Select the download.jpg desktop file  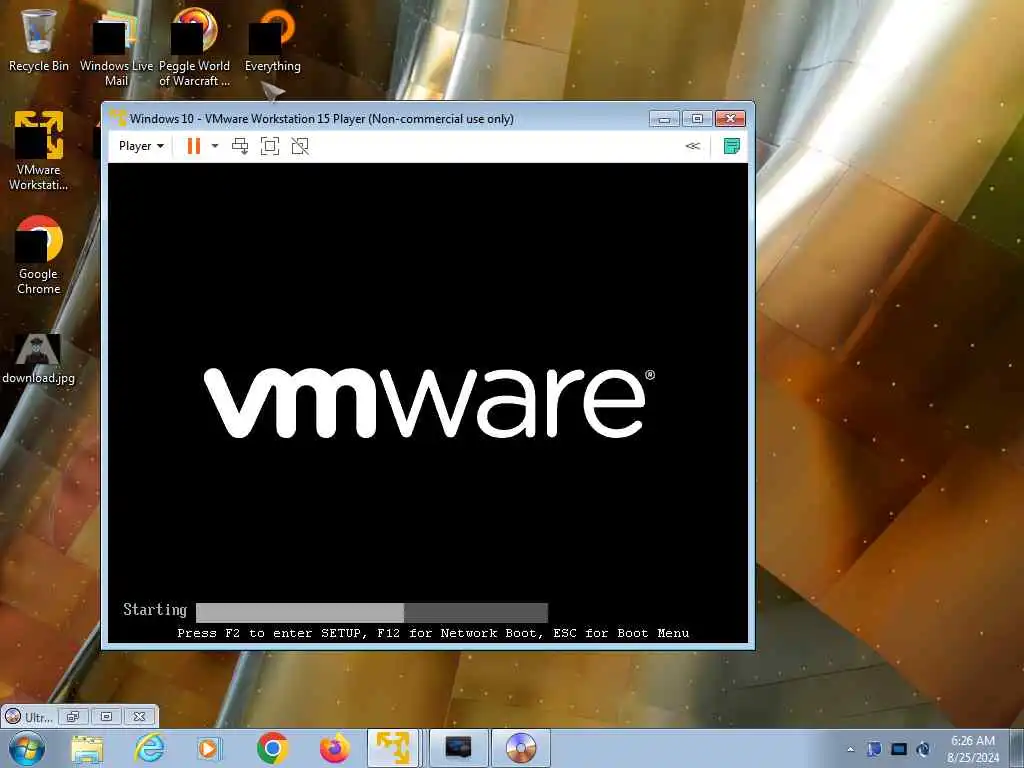[x=39, y=359]
